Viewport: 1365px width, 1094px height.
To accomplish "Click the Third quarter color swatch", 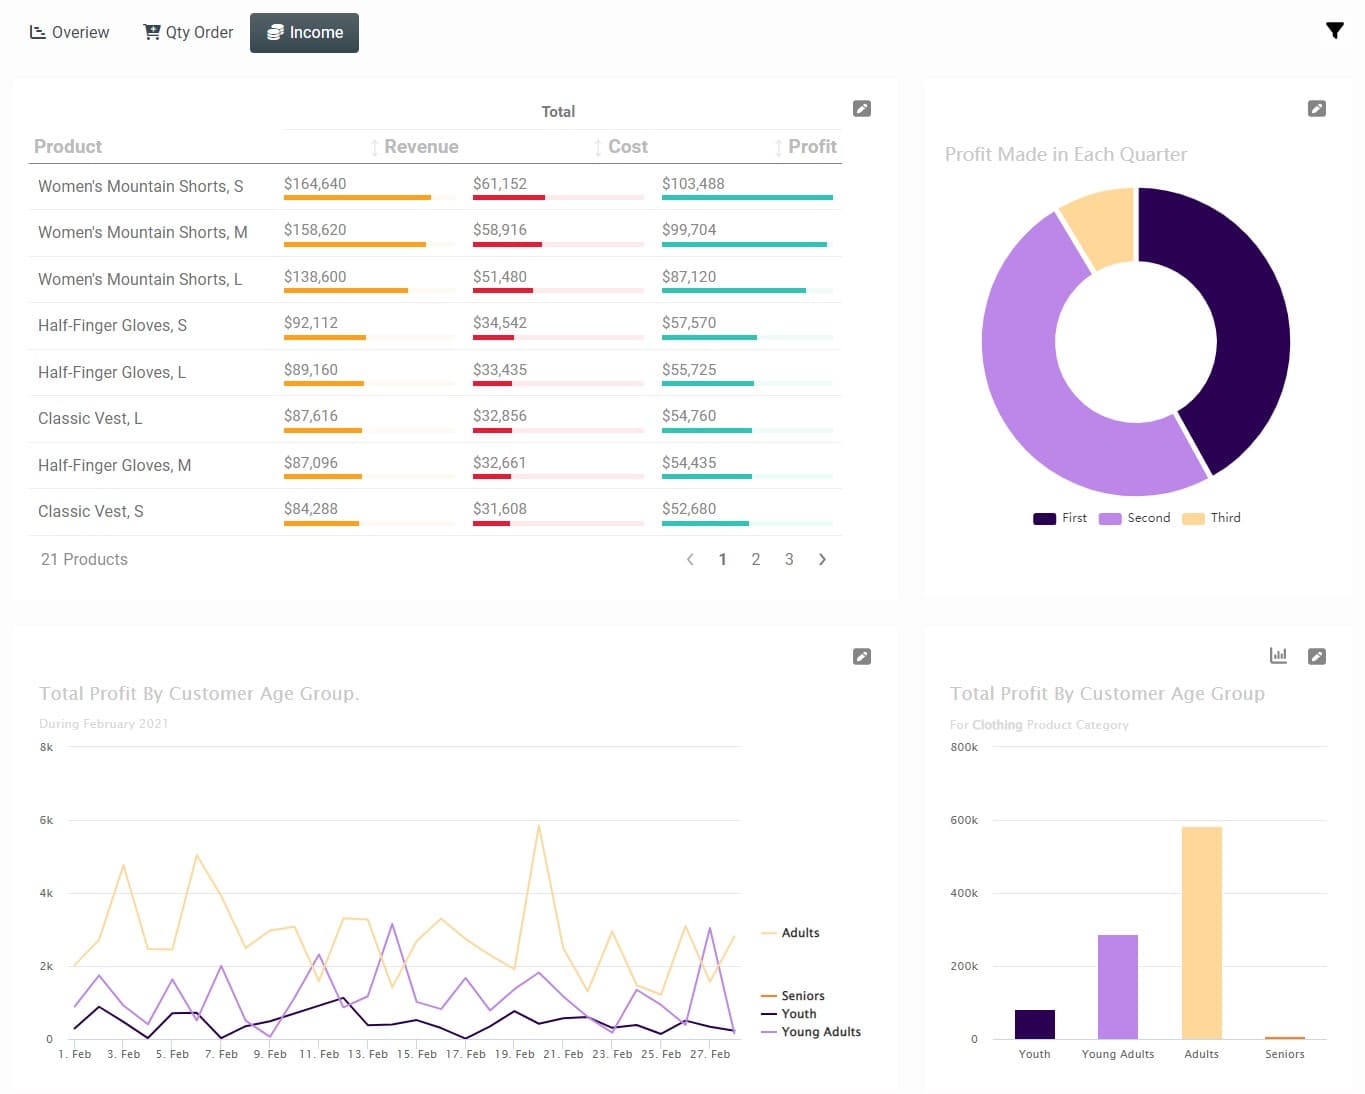I will point(1193,518).
